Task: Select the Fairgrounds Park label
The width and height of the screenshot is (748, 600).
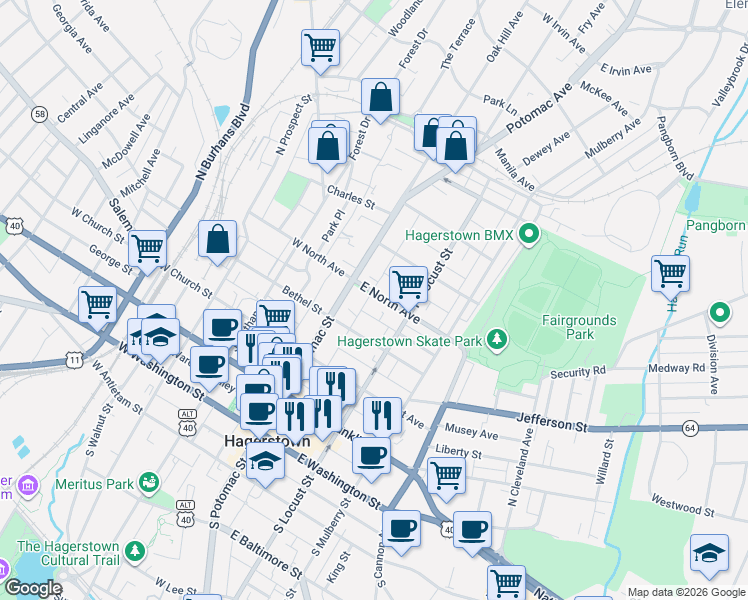Action: coord(579,327)
